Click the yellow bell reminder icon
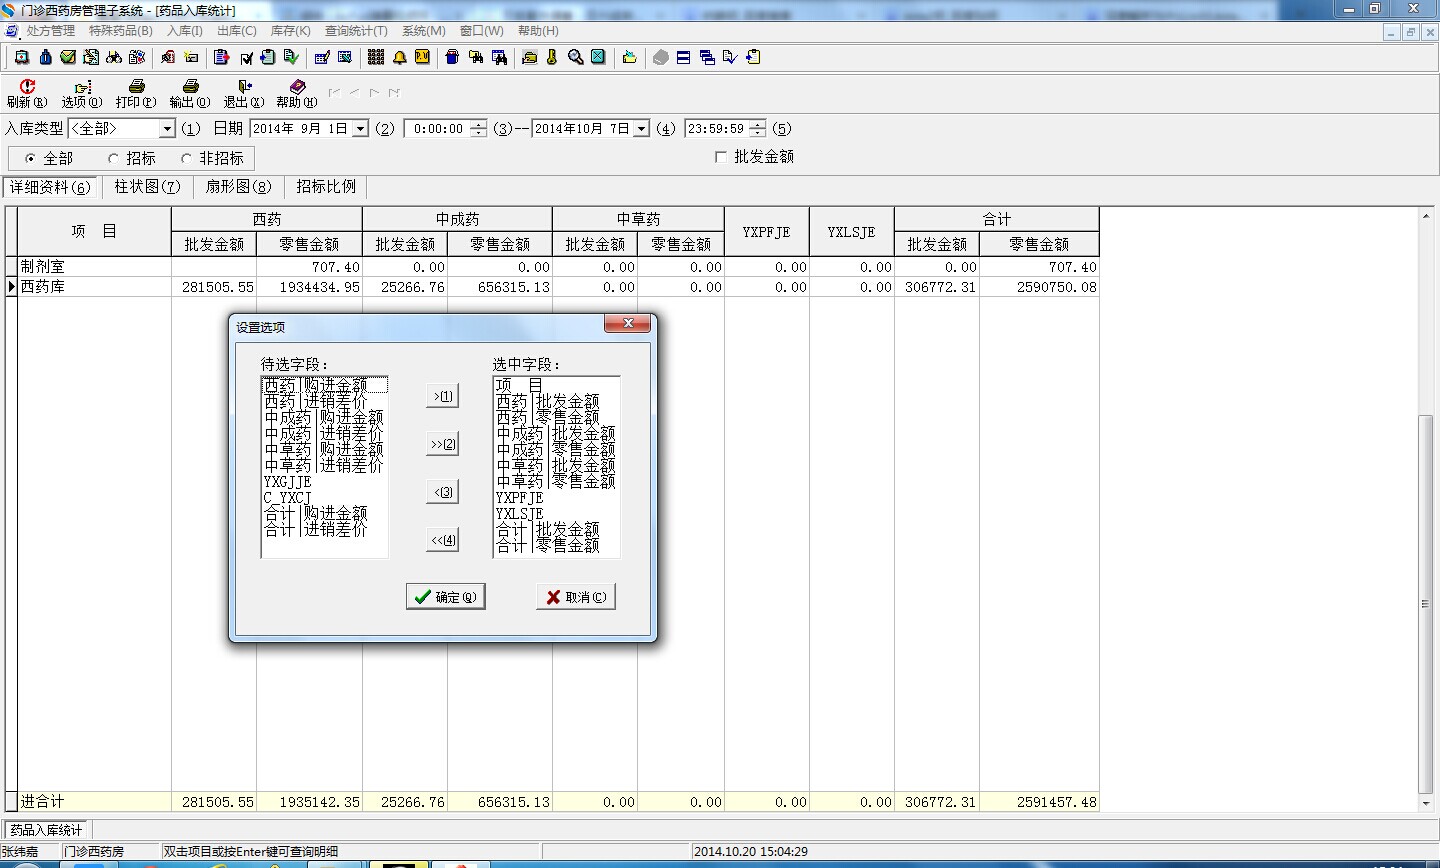The height and width of the screenshot is (868, 1440). [x=400, y=57]
